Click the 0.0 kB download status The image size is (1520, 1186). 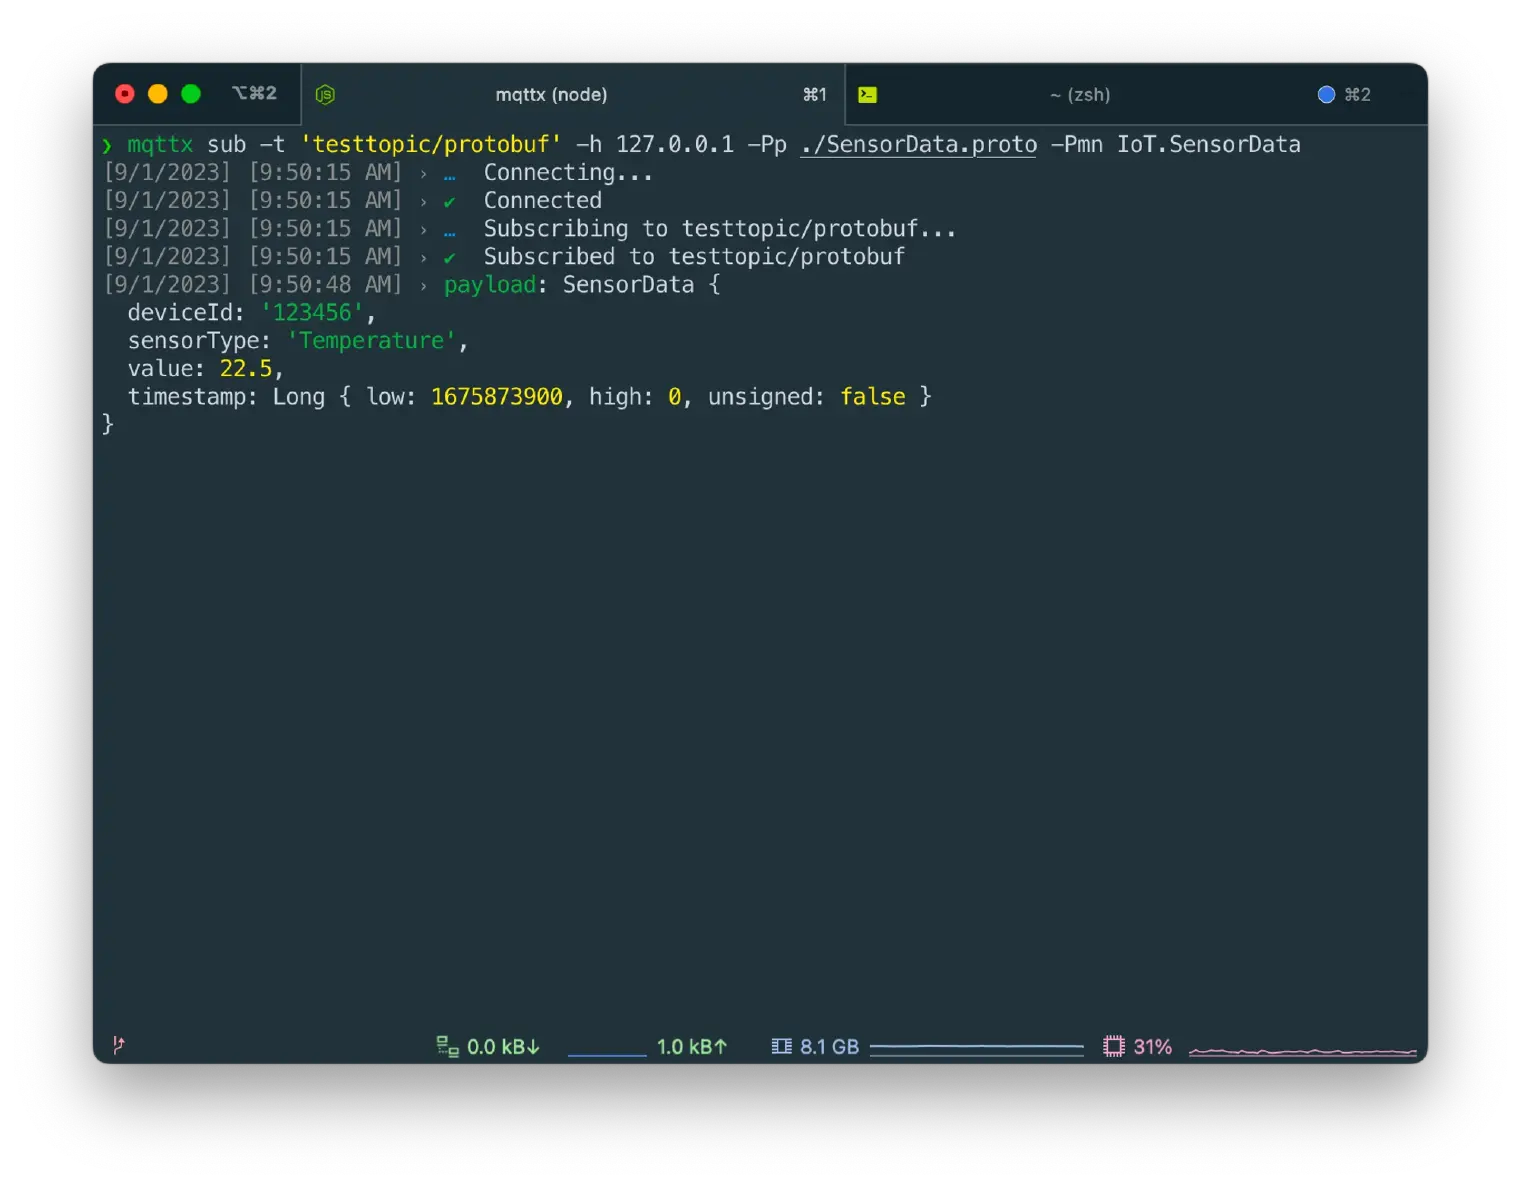tap(504, 1047)
